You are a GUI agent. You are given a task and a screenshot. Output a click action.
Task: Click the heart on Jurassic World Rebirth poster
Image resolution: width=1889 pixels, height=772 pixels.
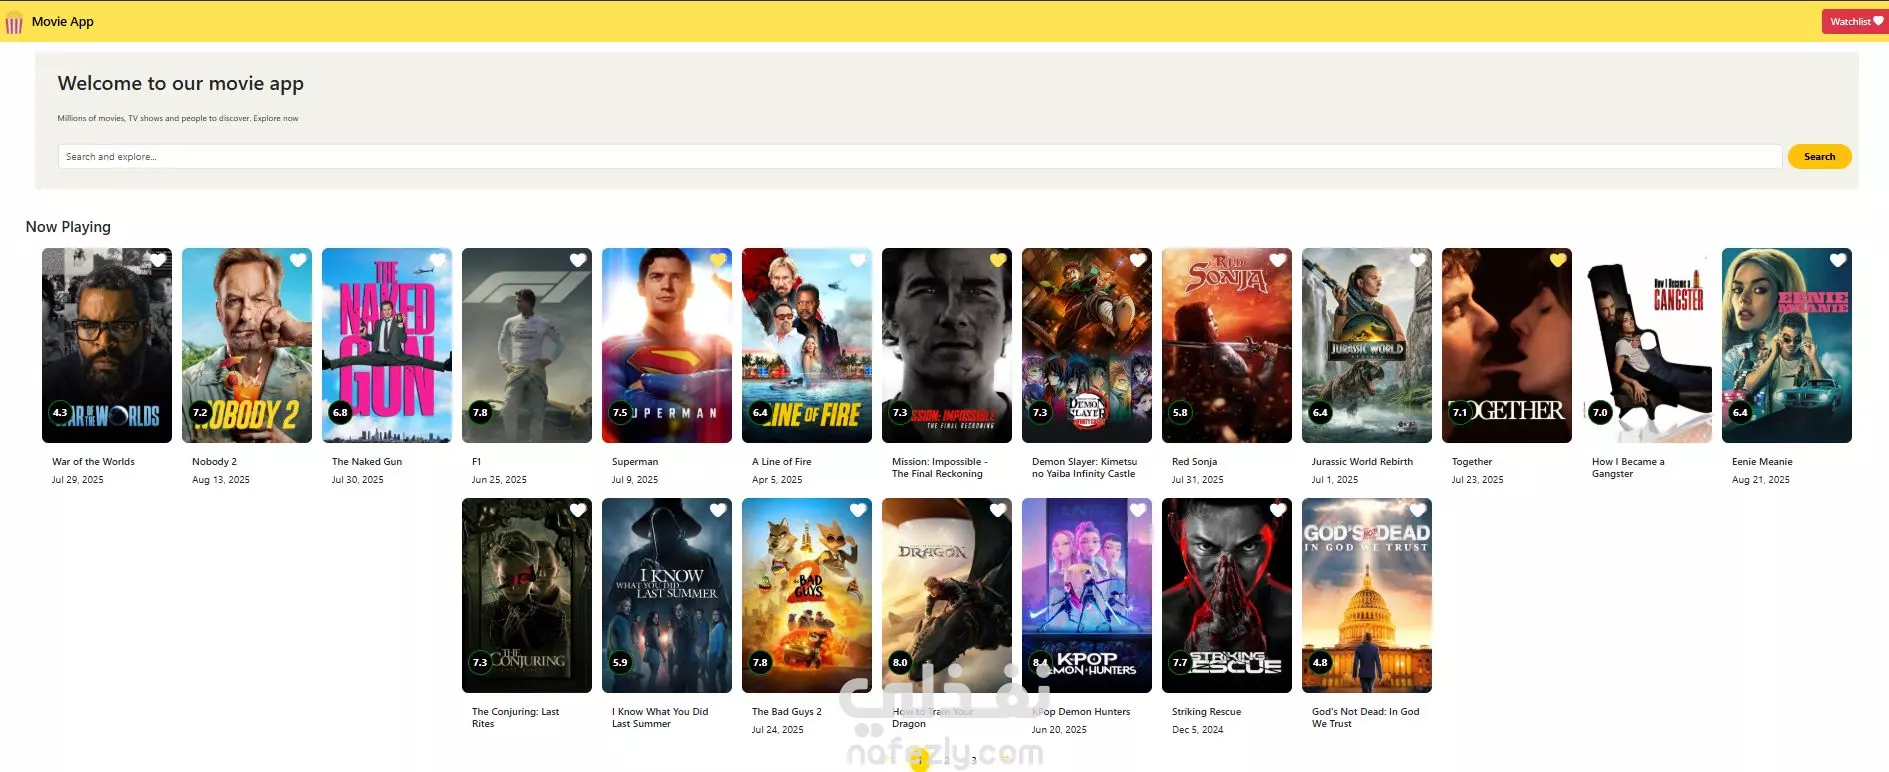point(1418,260)
